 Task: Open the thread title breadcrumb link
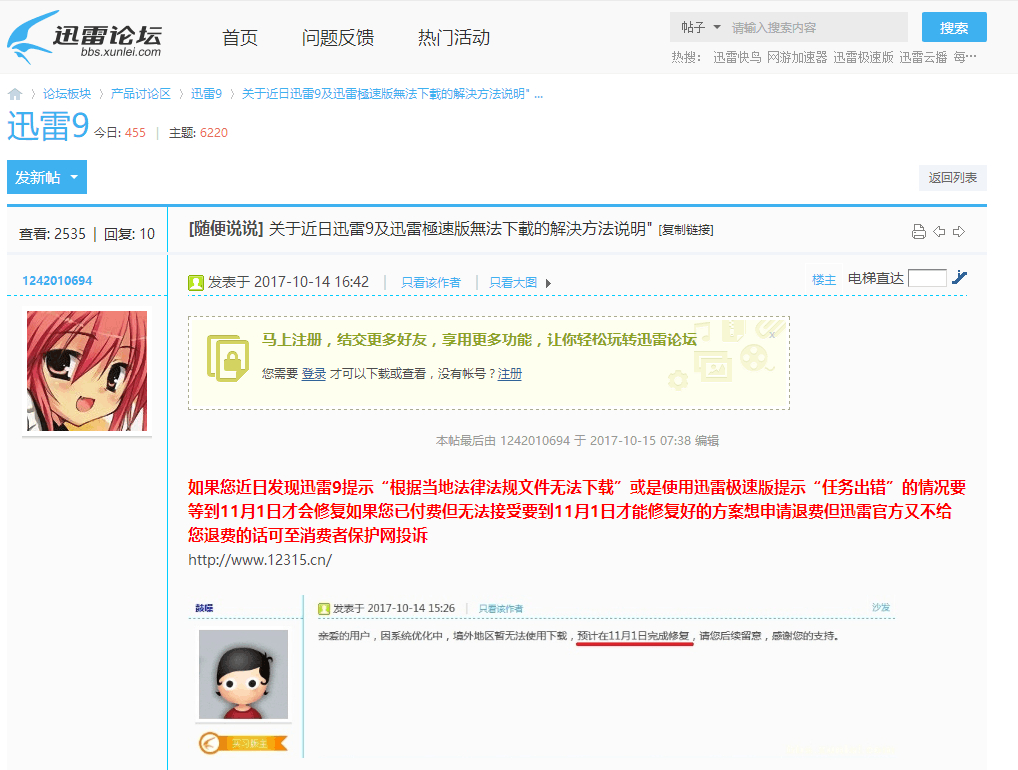(392, 93)
